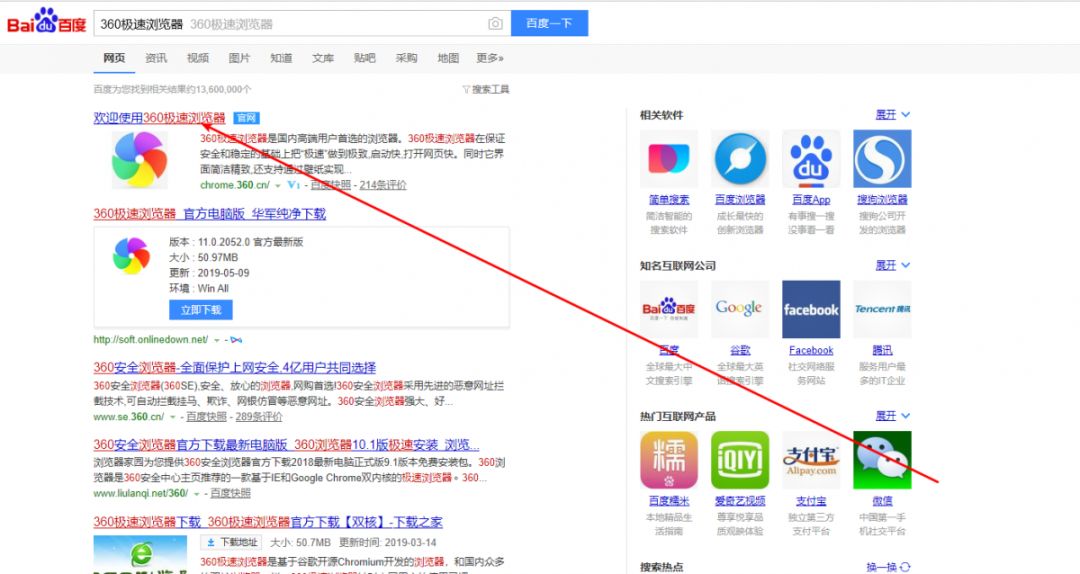Open the 更多» menu

490,58
